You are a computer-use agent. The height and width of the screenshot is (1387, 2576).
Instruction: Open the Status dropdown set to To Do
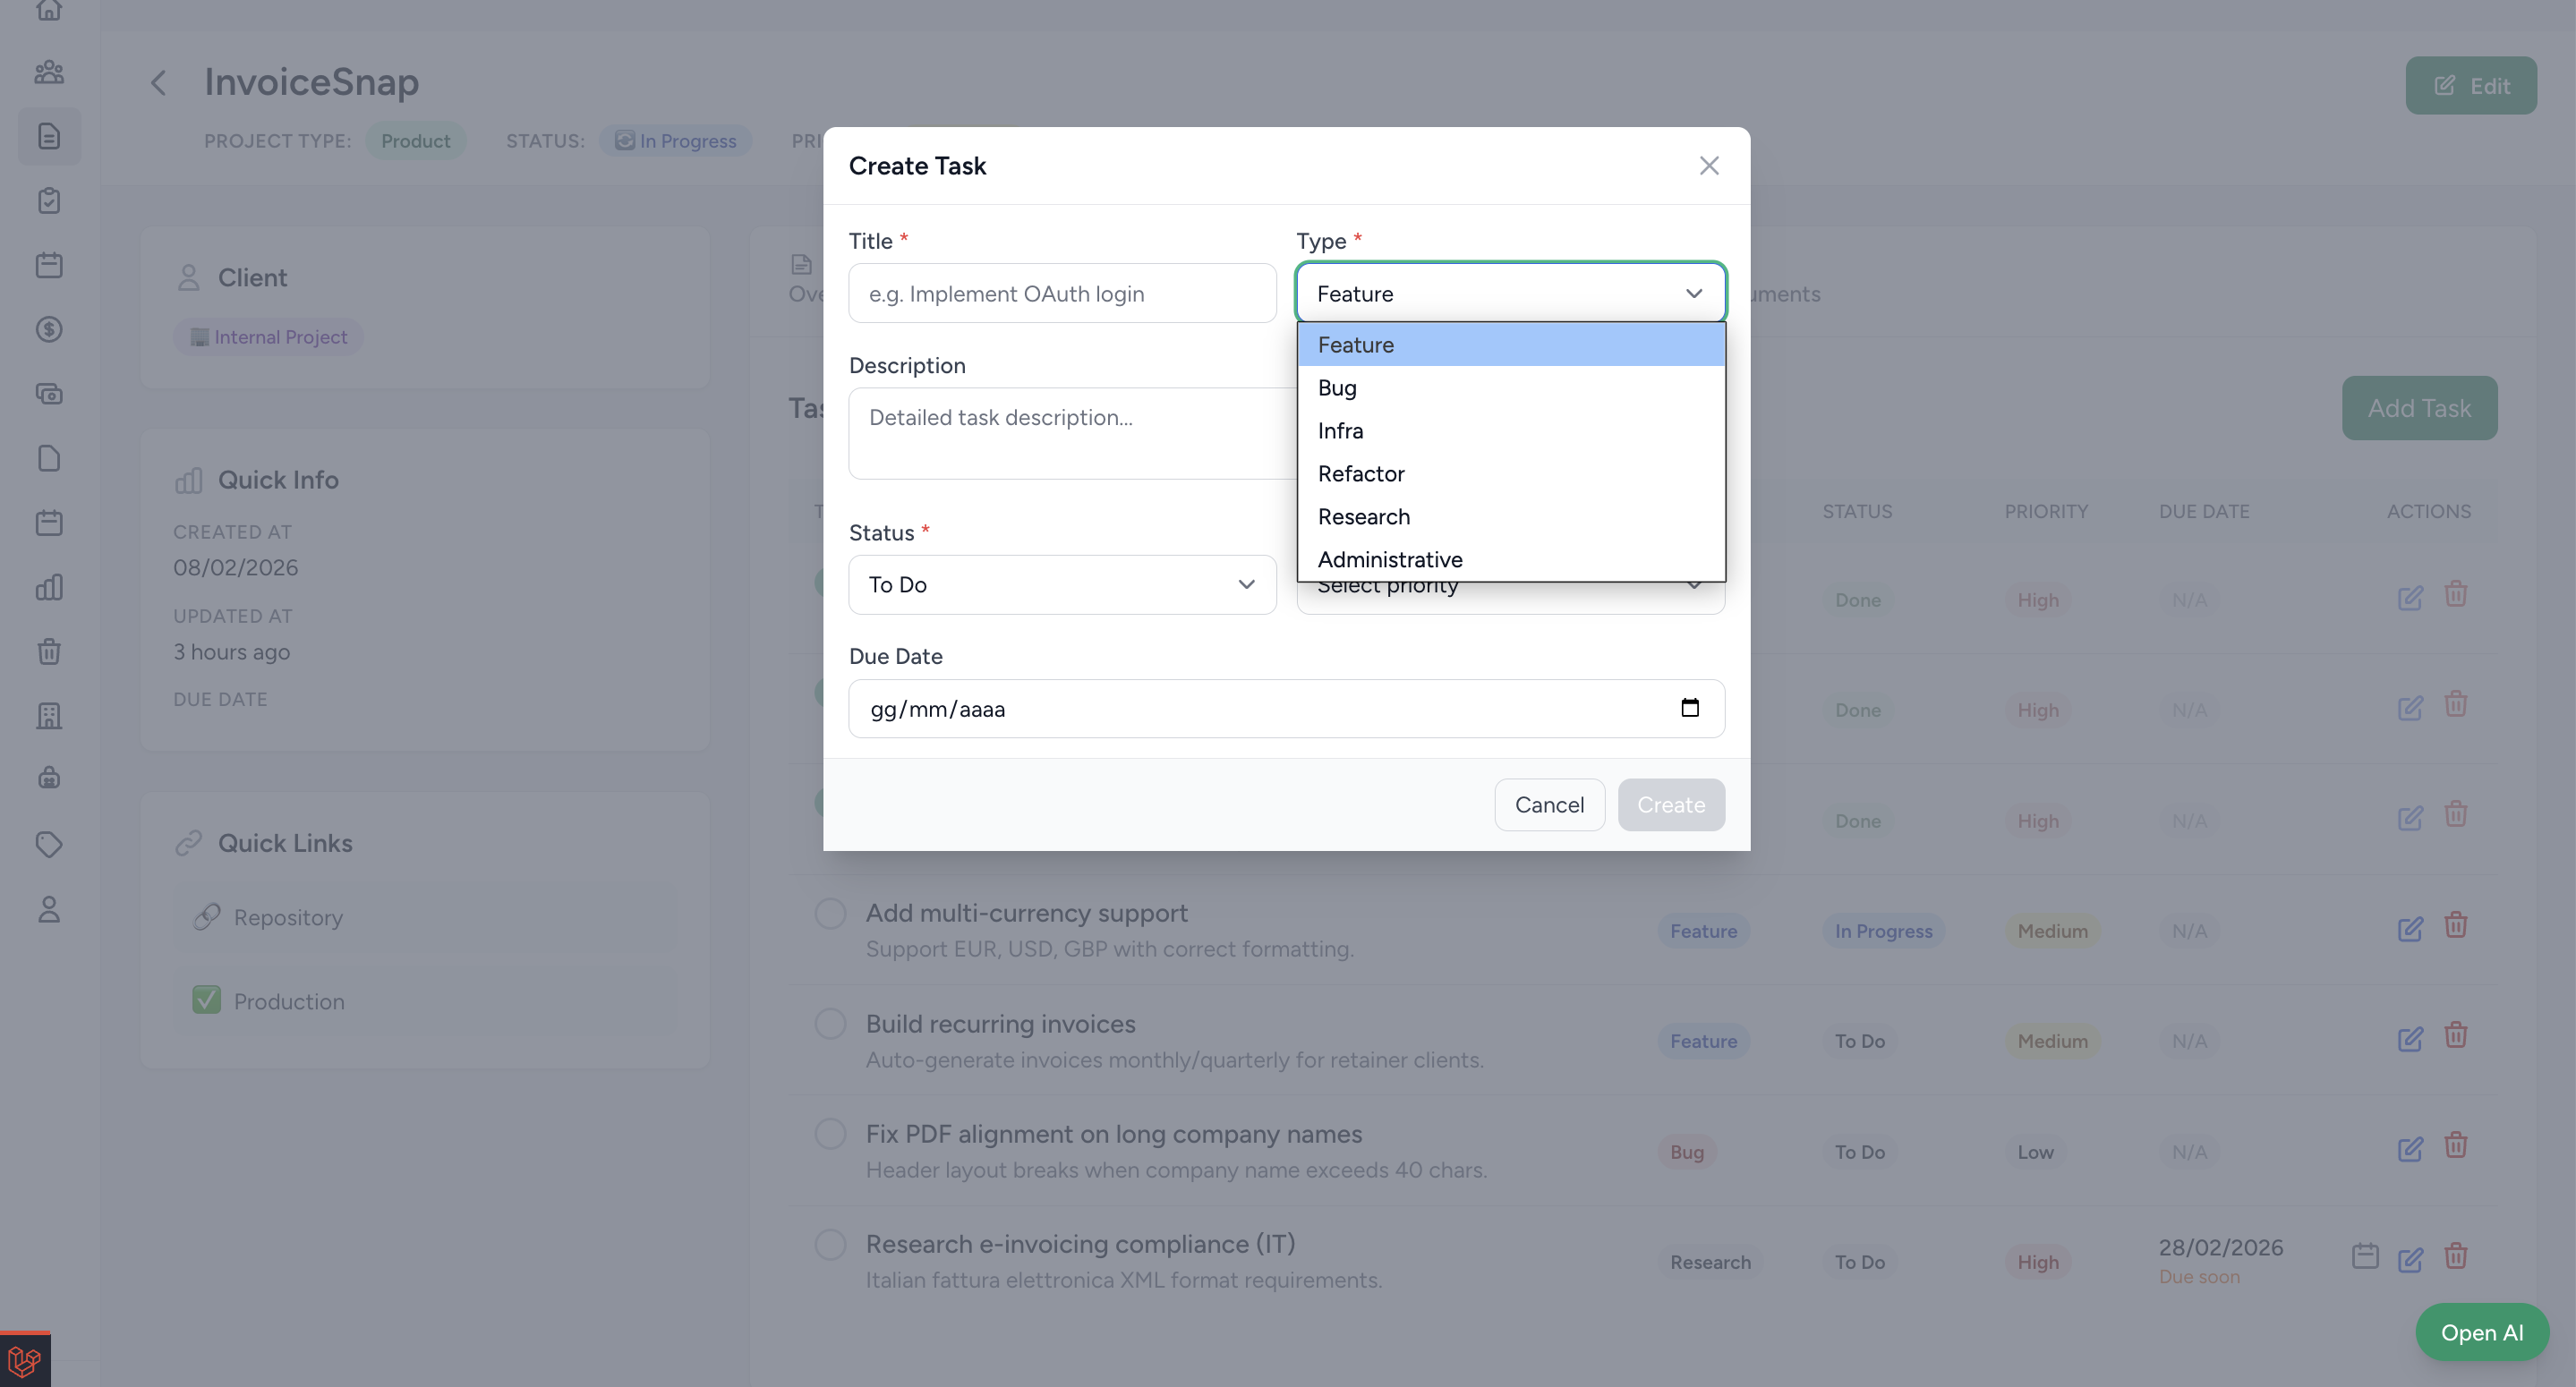coord(1061,585)
